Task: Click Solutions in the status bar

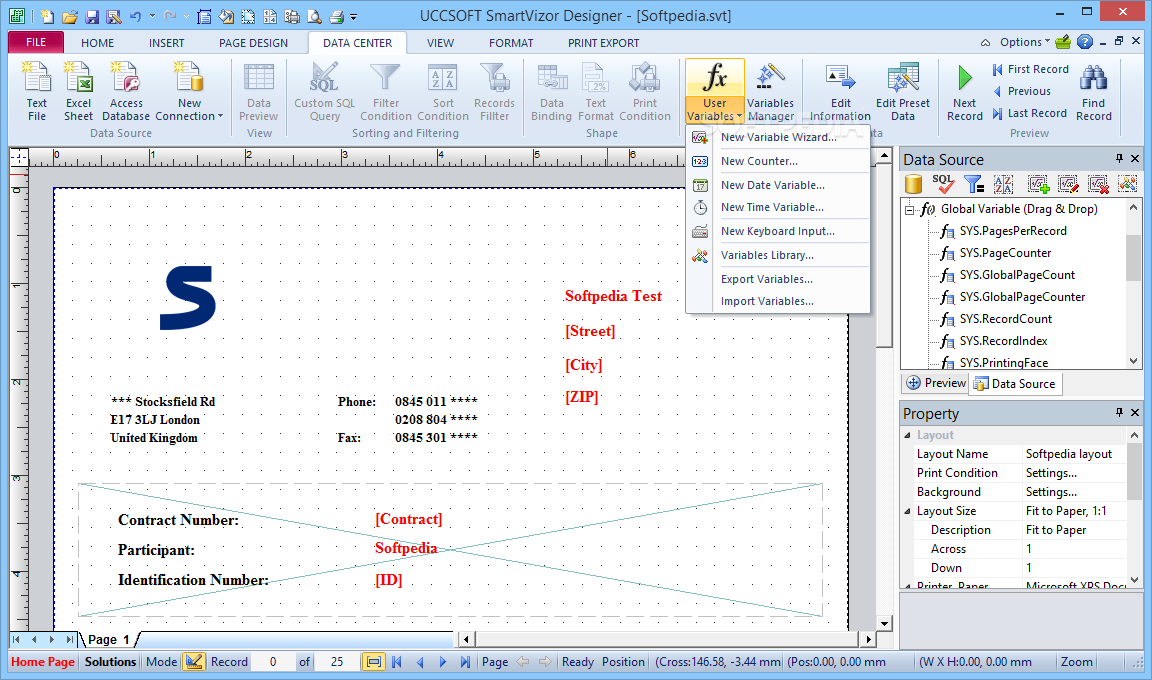Action: 110,662
